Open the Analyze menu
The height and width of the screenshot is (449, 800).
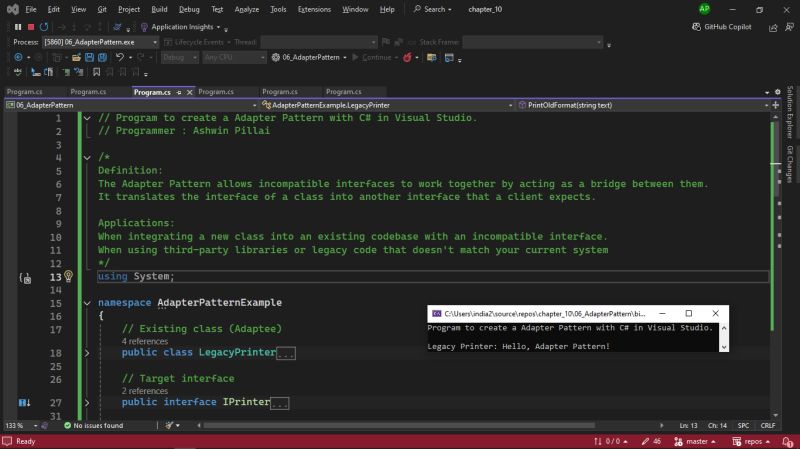click(x=246, y=9)
